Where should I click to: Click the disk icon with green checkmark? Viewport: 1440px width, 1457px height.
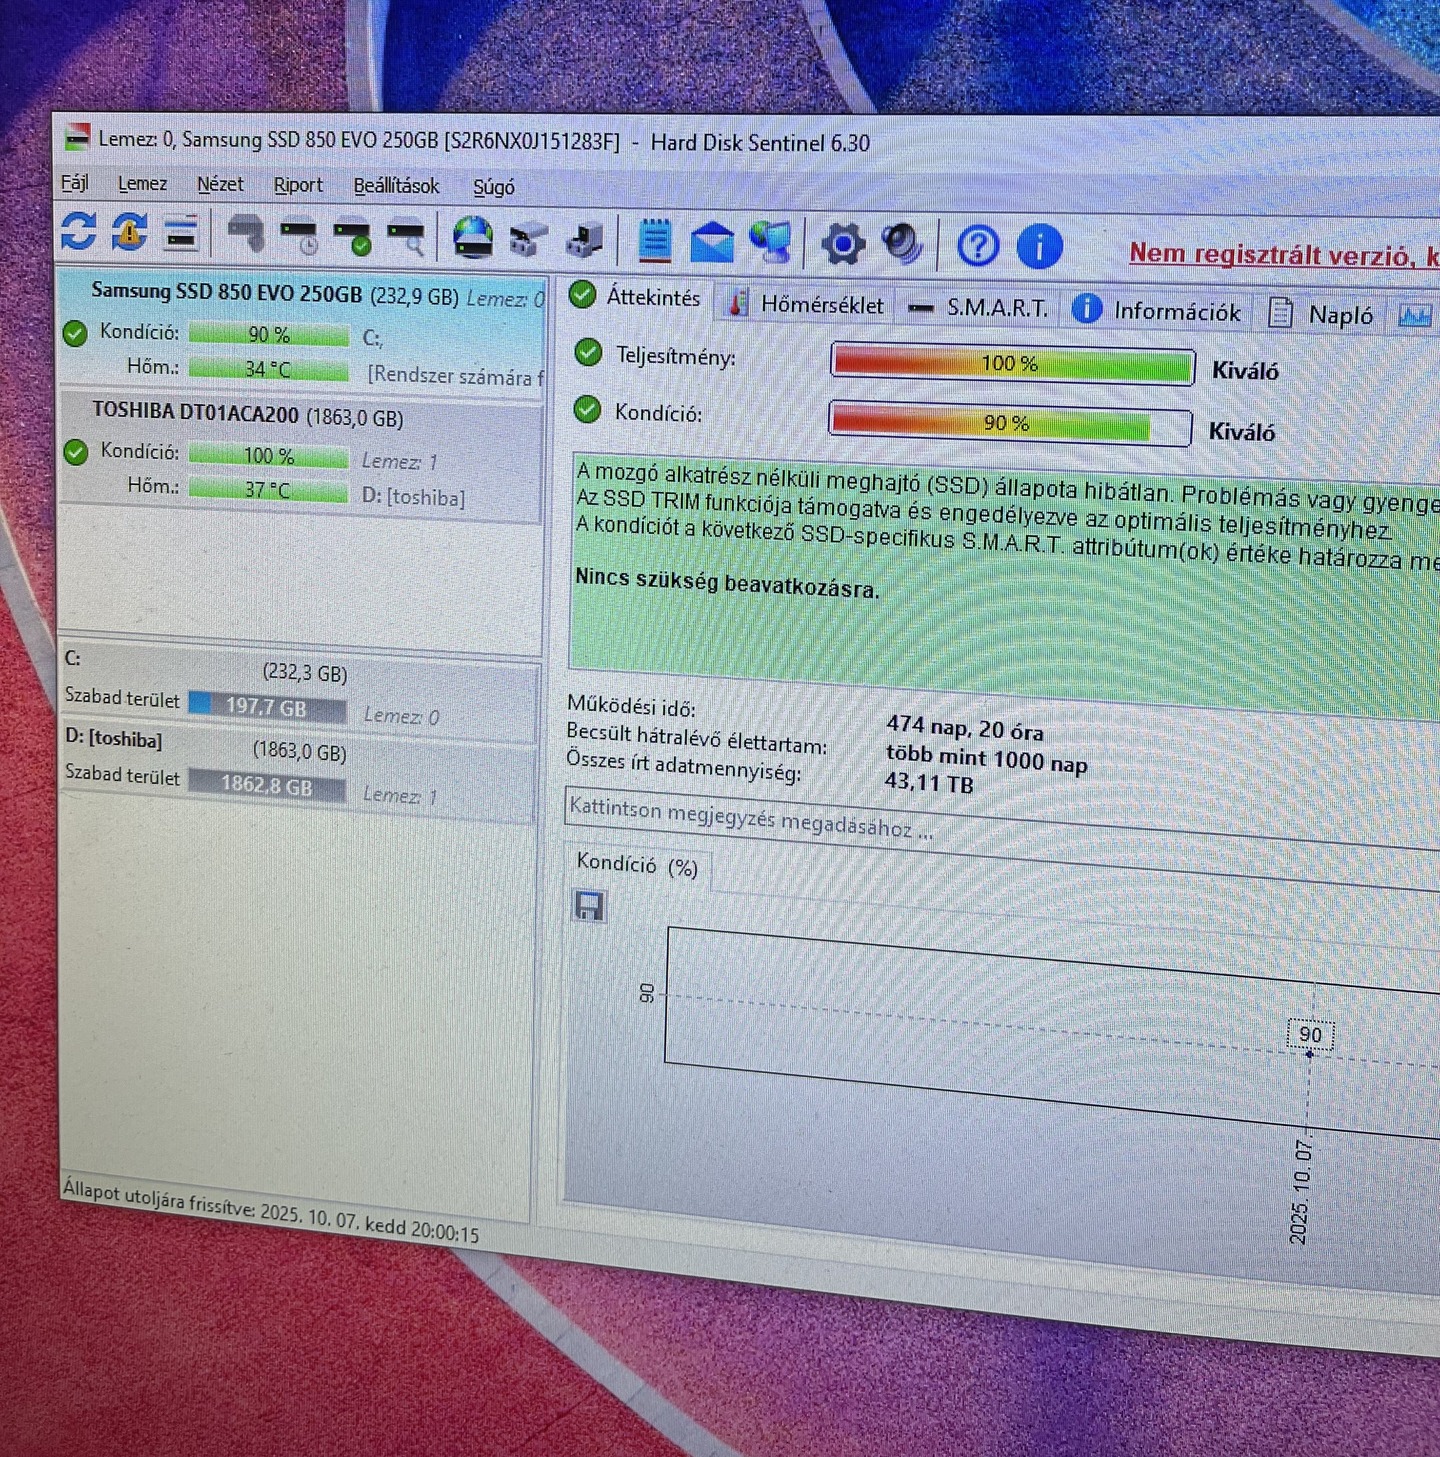click(x=352, y=237)
